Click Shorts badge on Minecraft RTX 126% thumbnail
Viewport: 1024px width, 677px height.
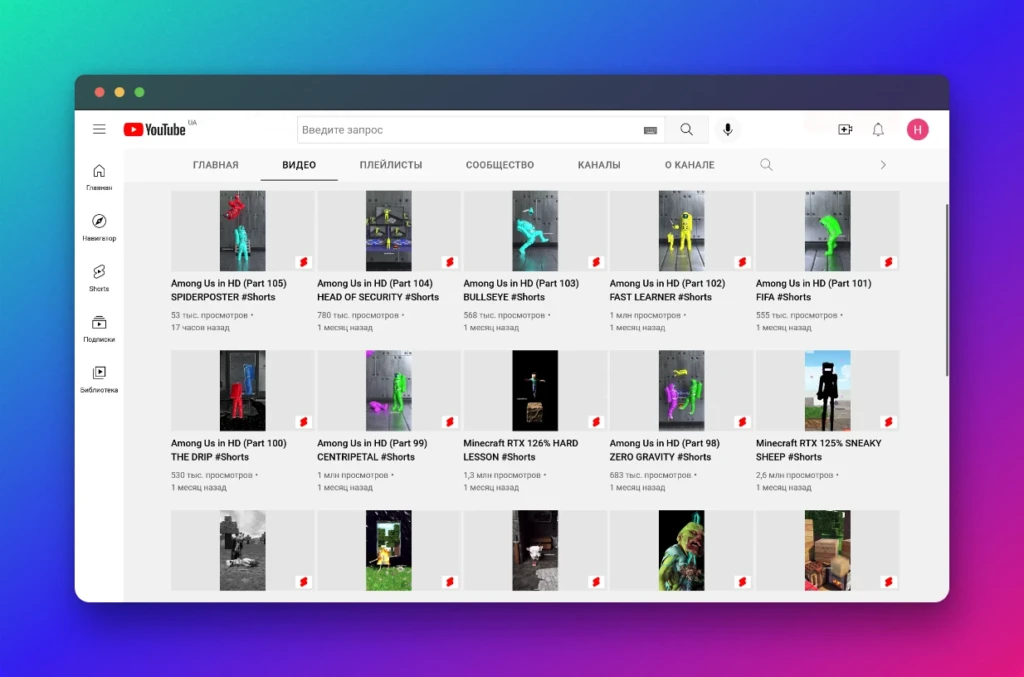click(x=596, y=422)
